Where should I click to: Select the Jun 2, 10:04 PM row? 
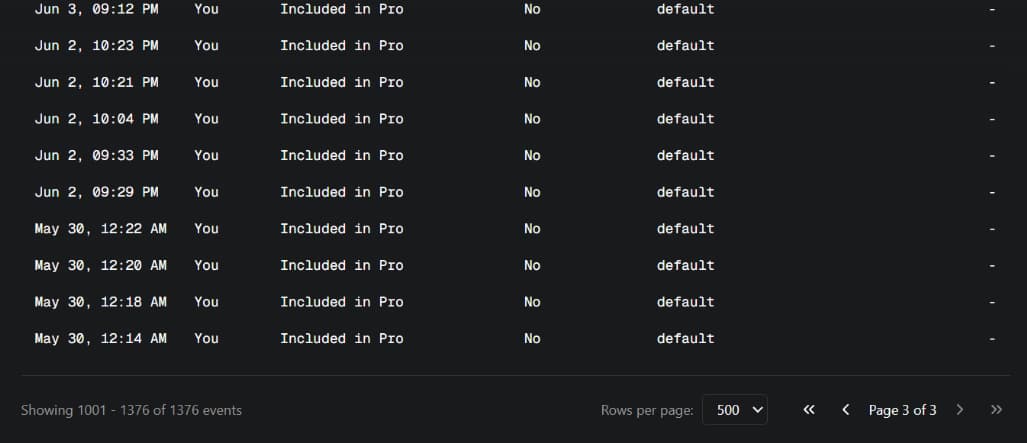coord(515,119)
